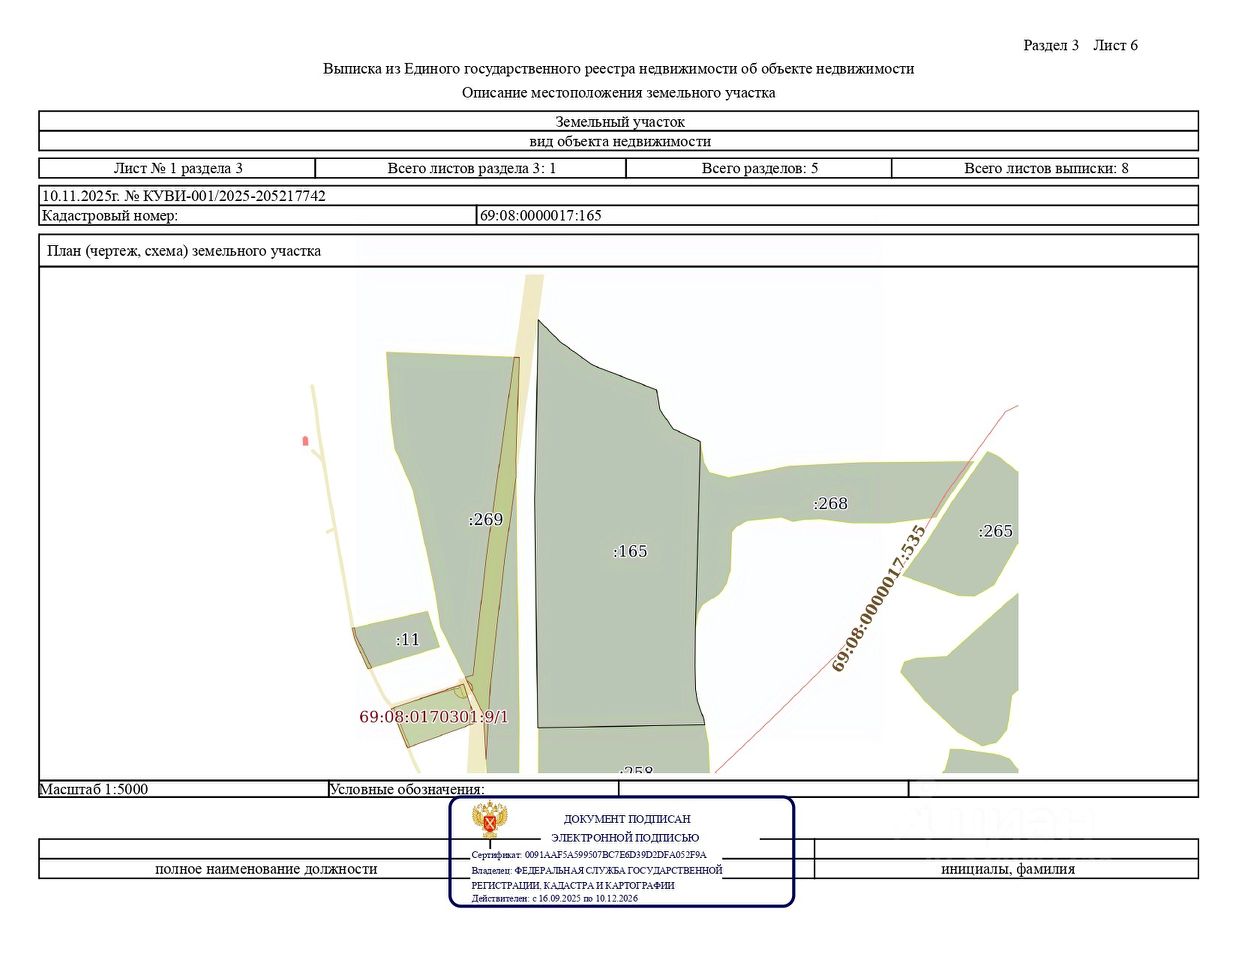Click cadastral number value 69:08:0000017:165

tap(541, 215)
